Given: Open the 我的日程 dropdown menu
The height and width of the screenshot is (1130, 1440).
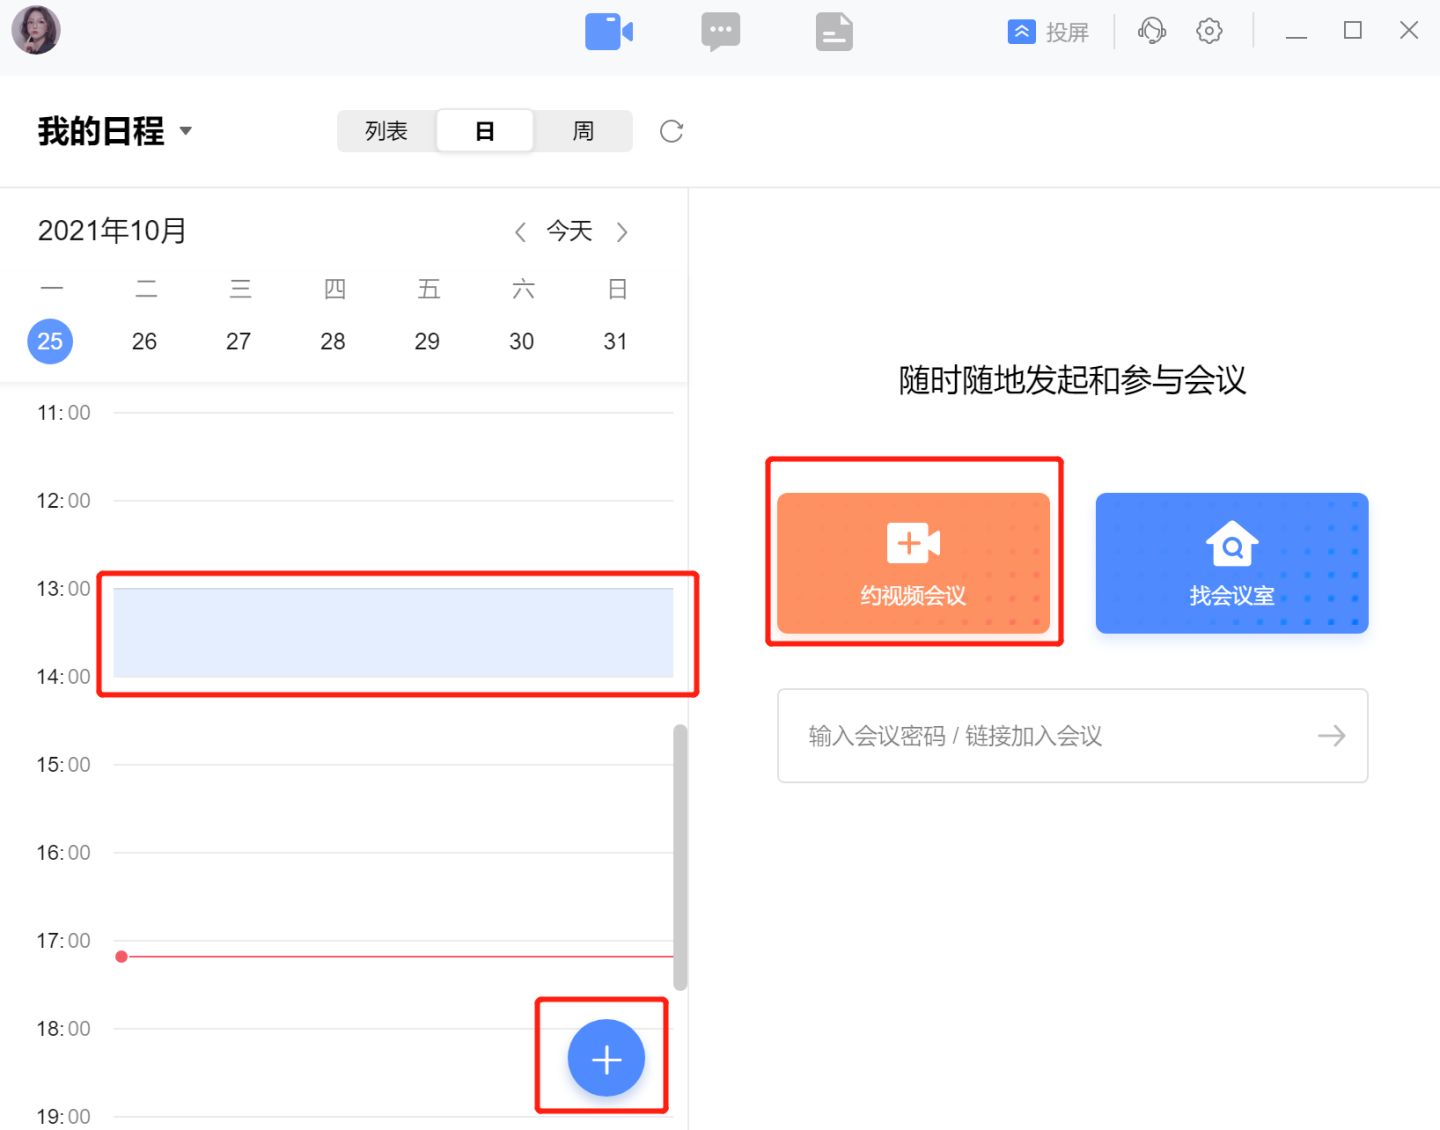Looking at the screenshot, I should click(113, 130).
